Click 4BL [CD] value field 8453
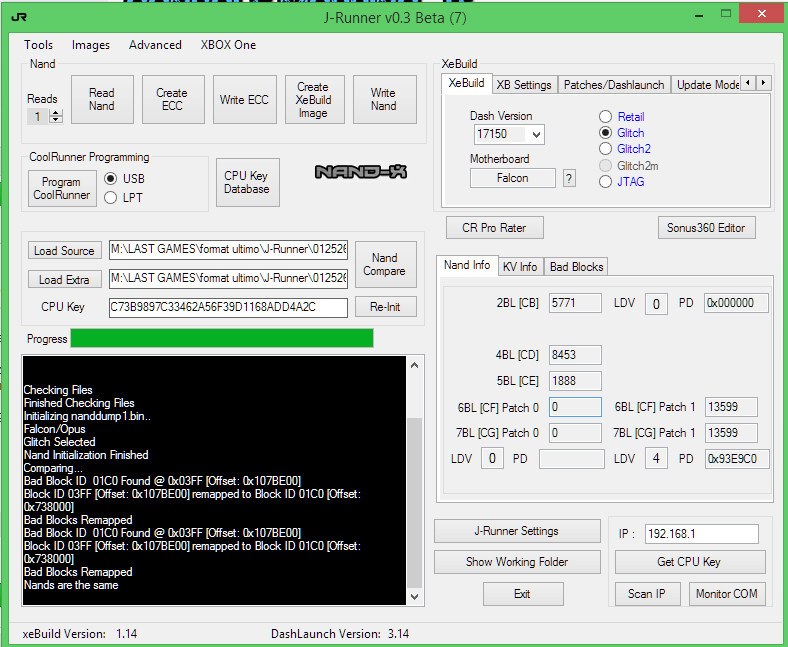788x647 pixels. [575, 355]
